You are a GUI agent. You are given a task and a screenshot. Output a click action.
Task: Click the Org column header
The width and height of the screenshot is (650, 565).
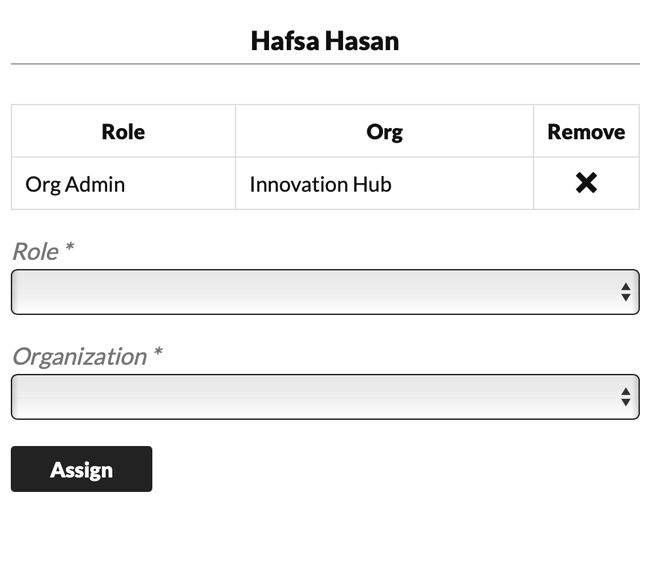click(384, 131)
